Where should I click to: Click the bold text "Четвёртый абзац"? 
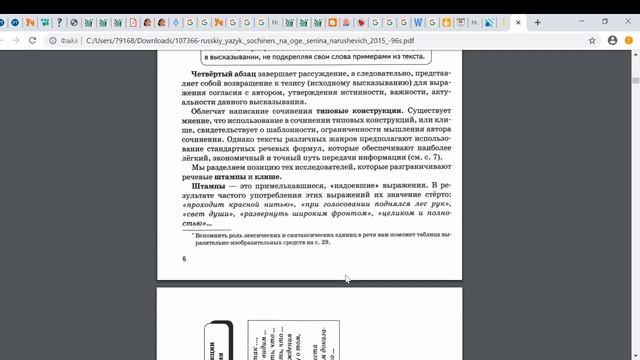tap(224, 74)
